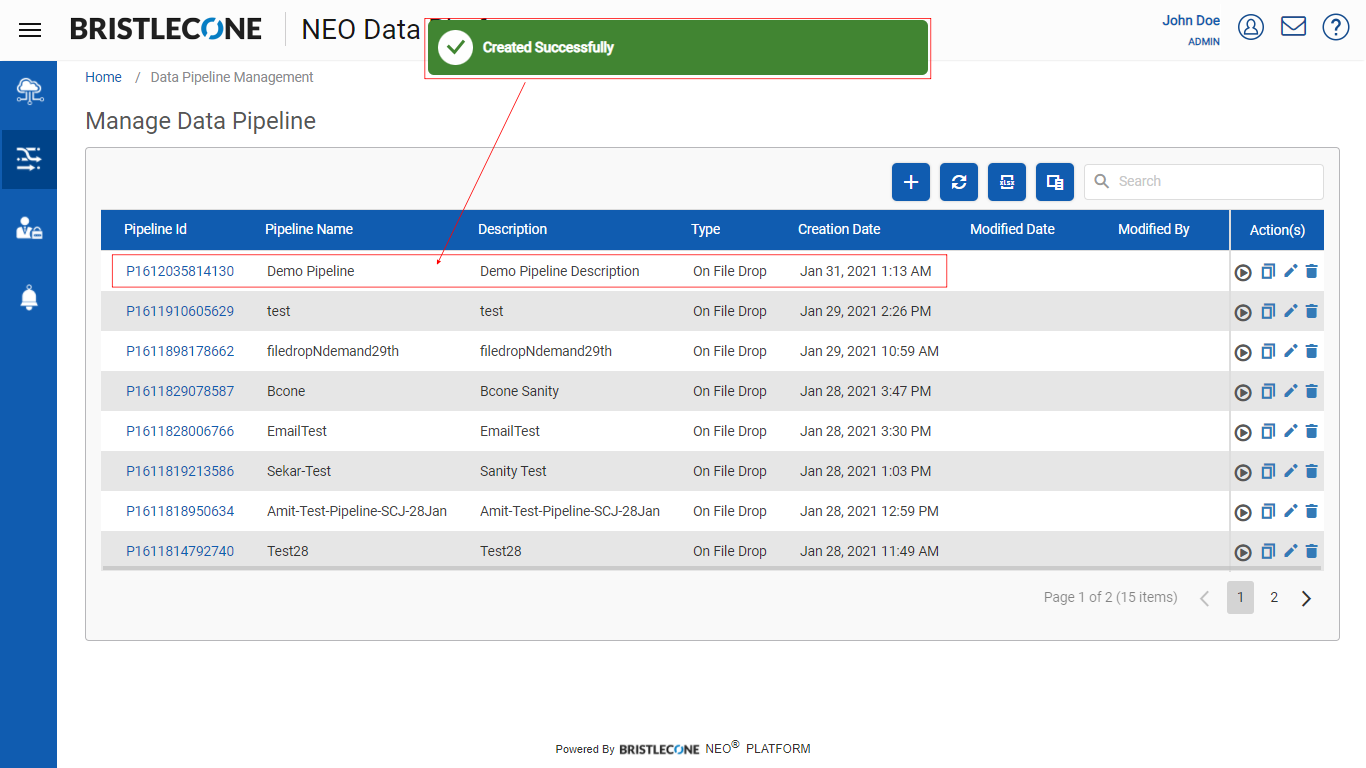Image resolution: width=1366 pixels, height=768 pixels.
Task: Open pipeline P1611818950634
Action: (180, 511)
